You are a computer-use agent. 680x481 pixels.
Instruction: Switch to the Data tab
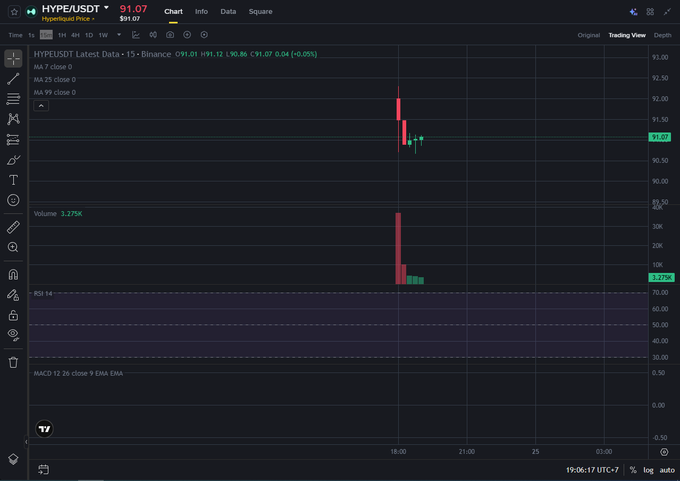point(228,12)
